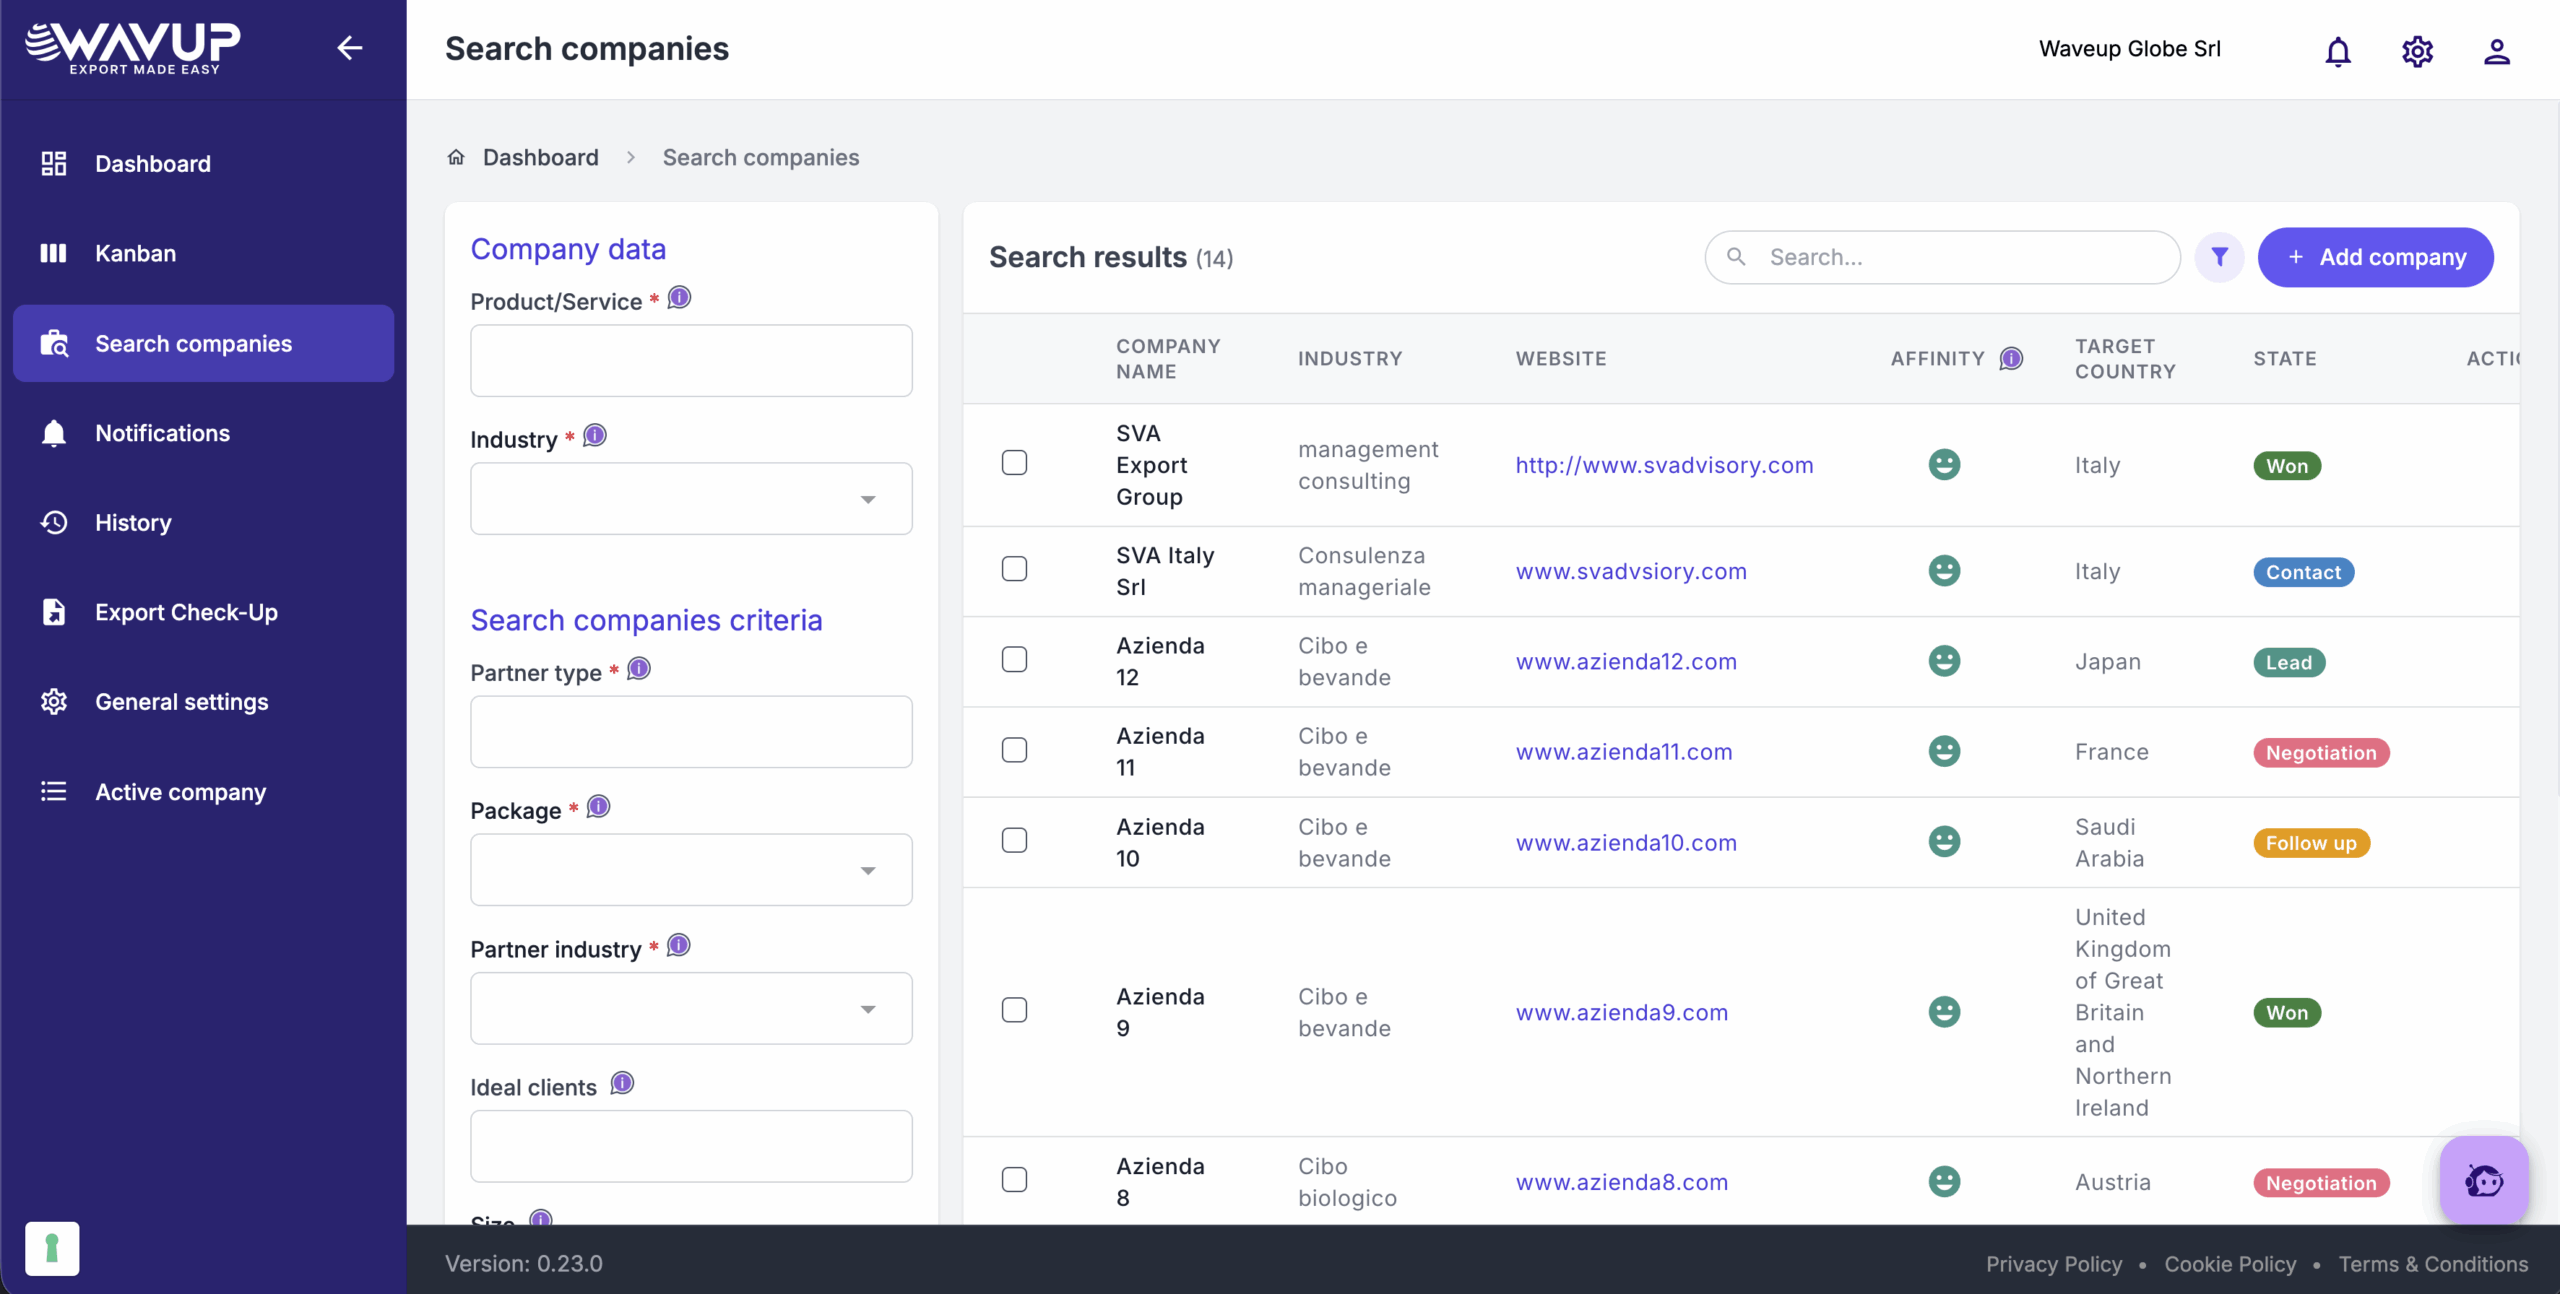Viewport: 2560px width, 1294px height.
Task: Open notifications bell in top bar
Action: [x=2337, y=50]
